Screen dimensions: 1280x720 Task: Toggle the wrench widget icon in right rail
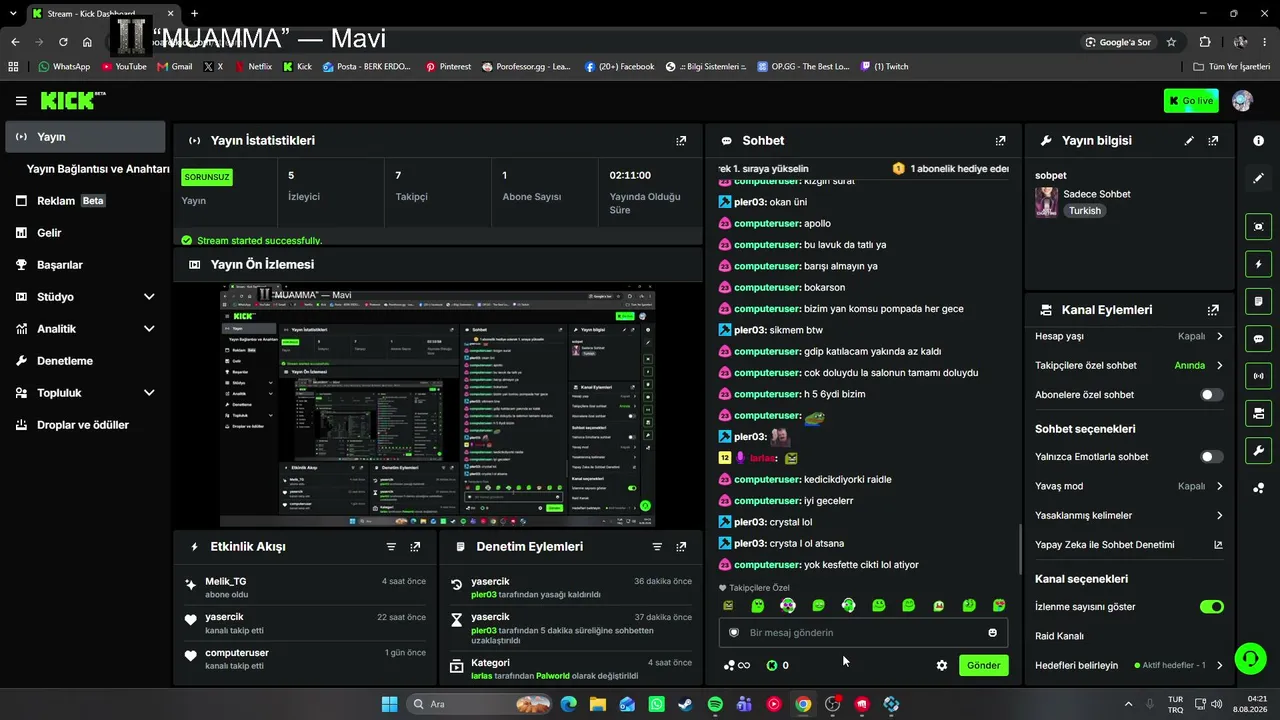pyautogui.click(x=1259, y=451)
